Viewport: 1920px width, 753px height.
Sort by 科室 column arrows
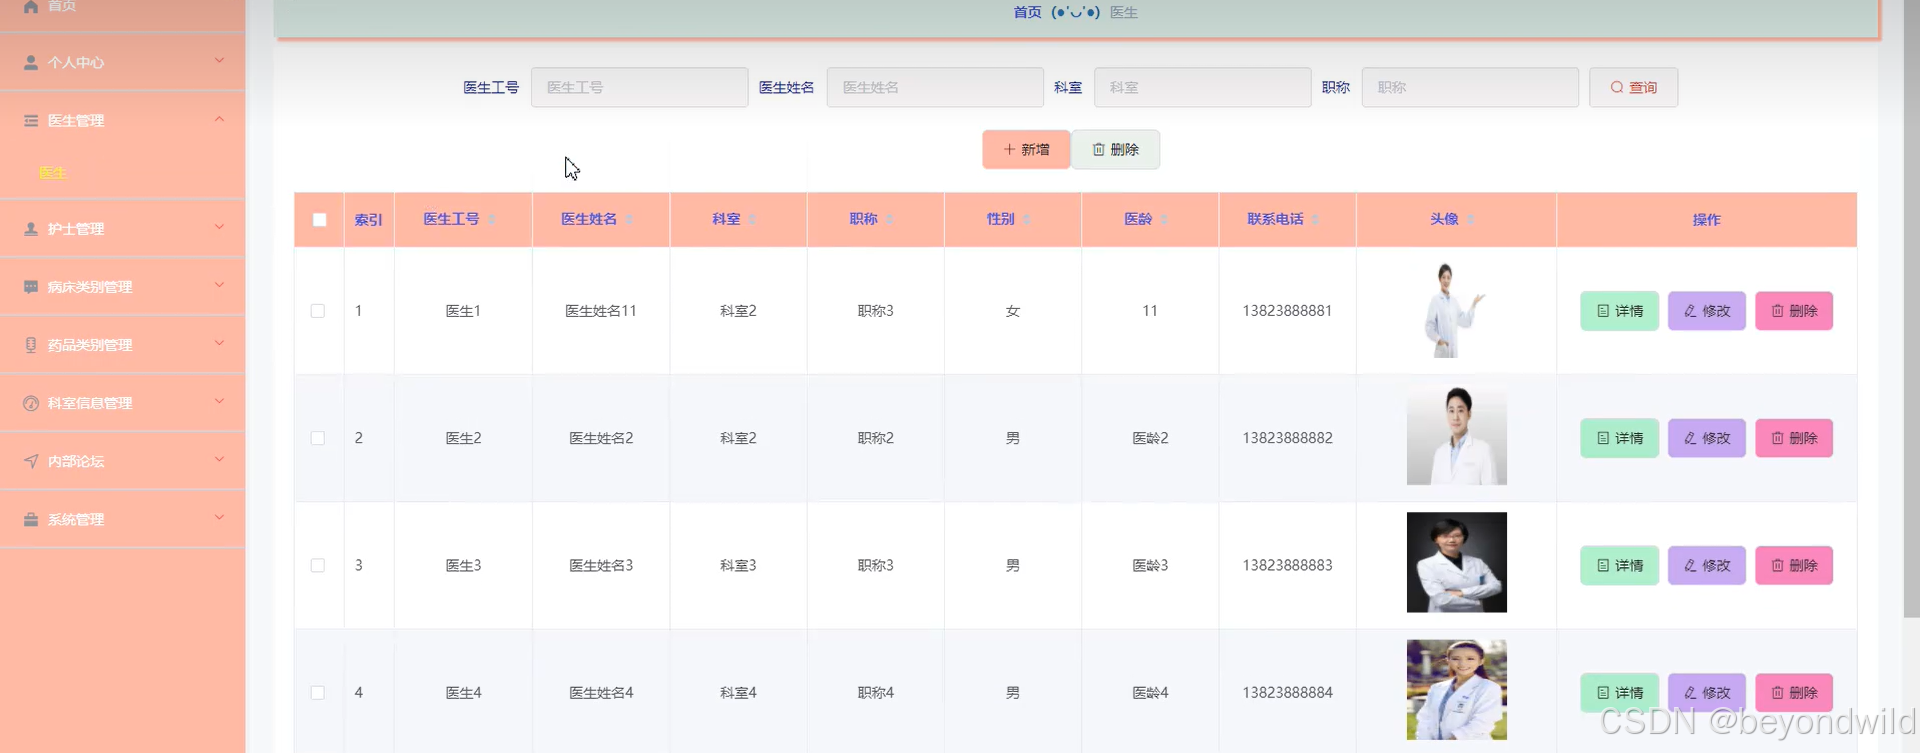pos(752,219)
